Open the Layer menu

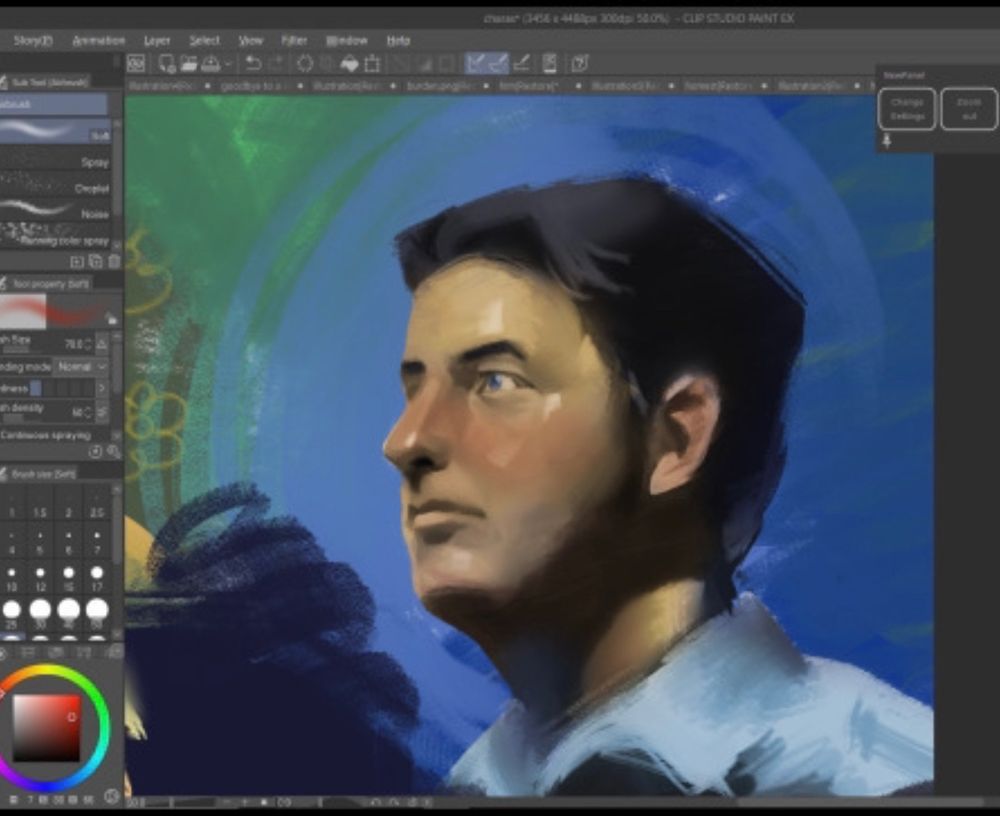tap(156, 41)
